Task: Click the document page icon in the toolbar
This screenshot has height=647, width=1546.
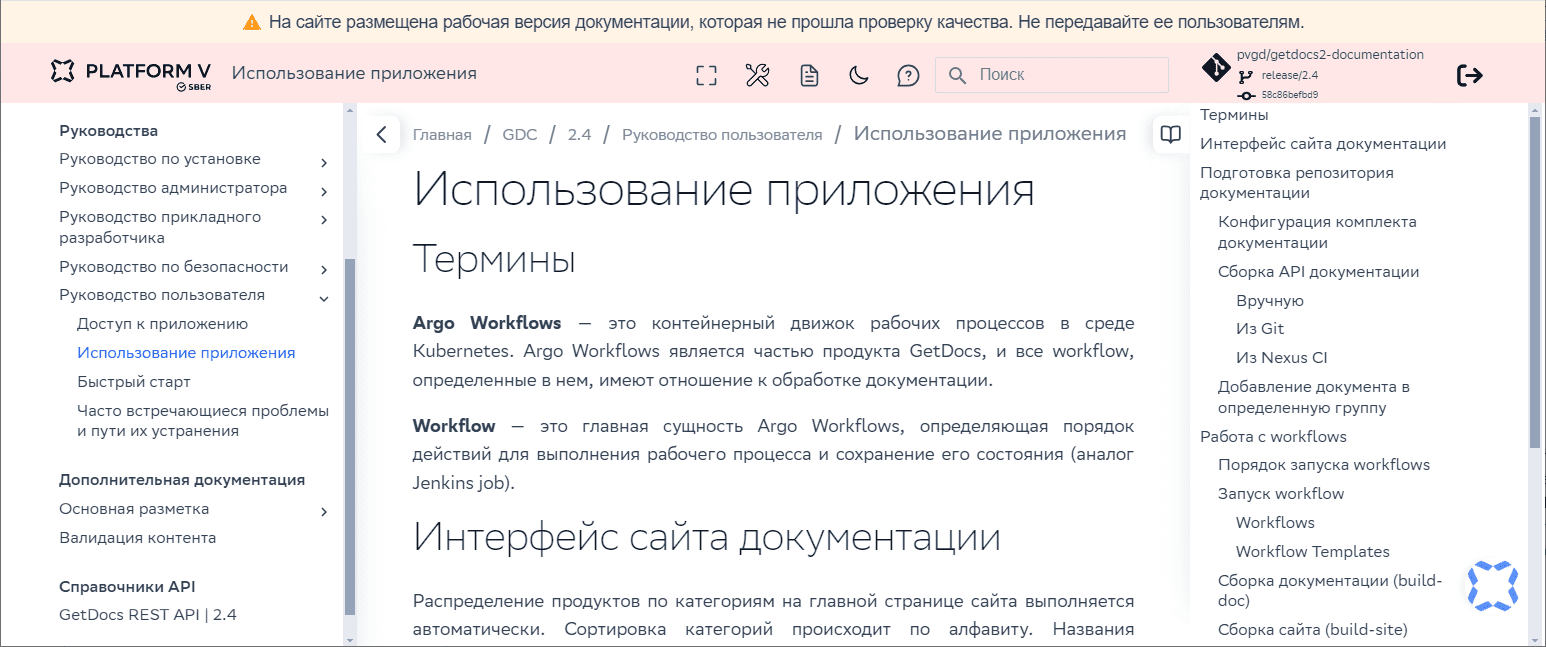Action: (x=808, y=74)
